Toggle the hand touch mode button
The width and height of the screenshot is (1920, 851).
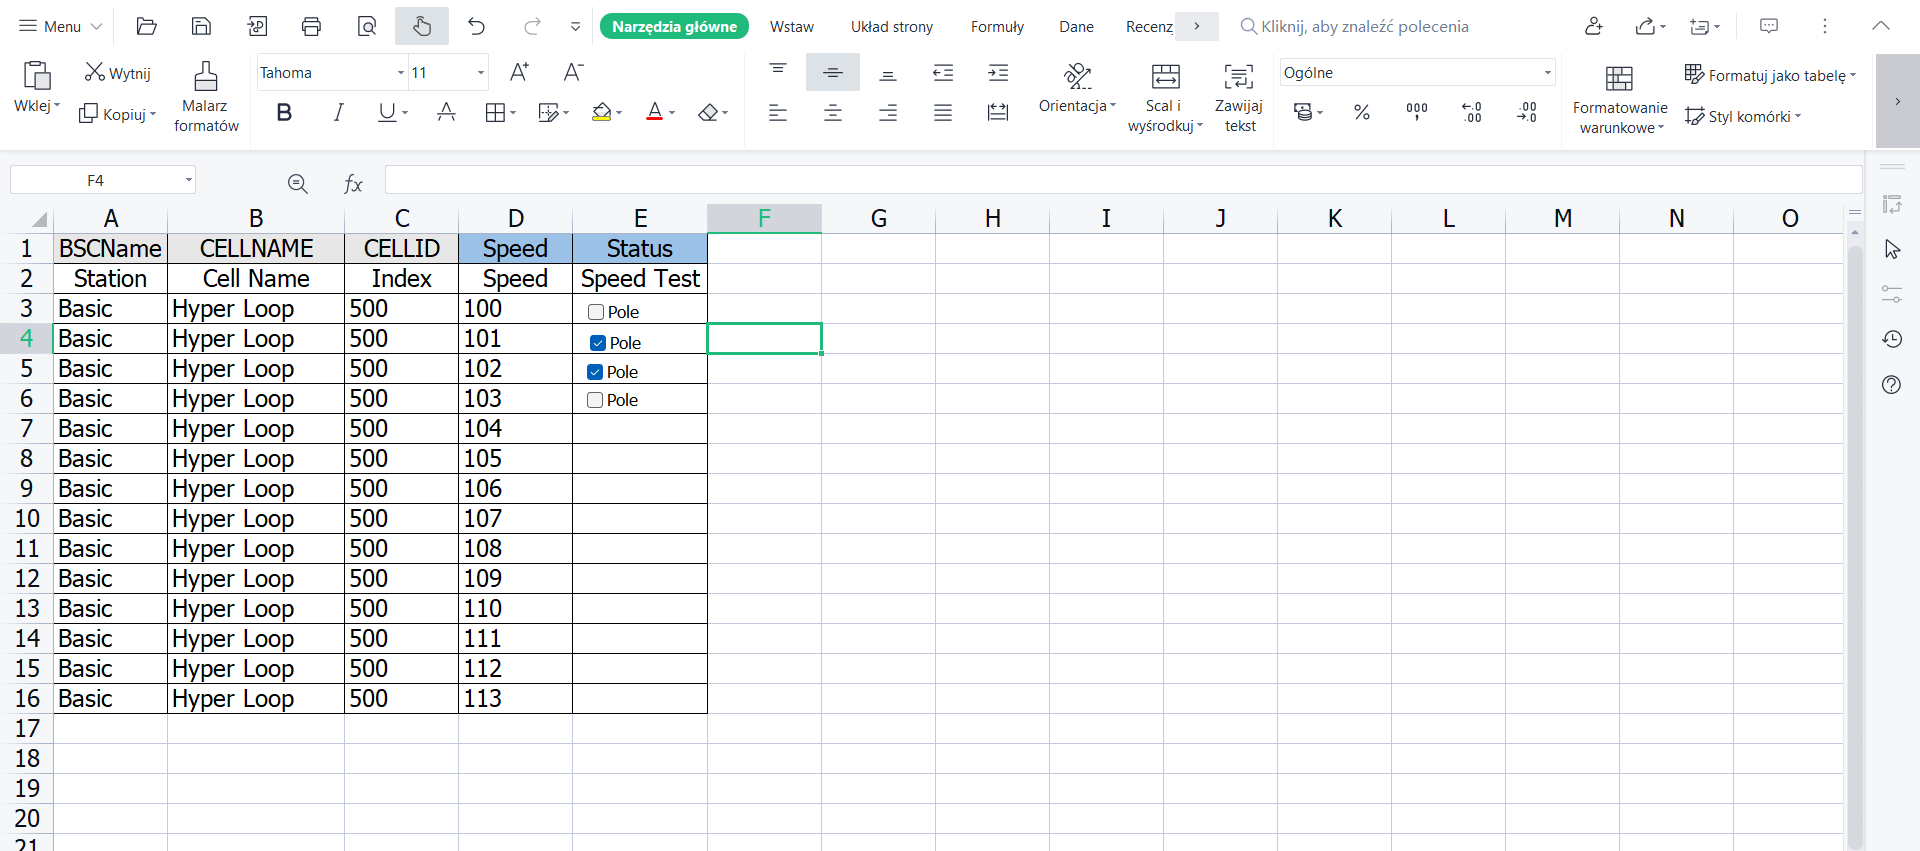point(422,27)
